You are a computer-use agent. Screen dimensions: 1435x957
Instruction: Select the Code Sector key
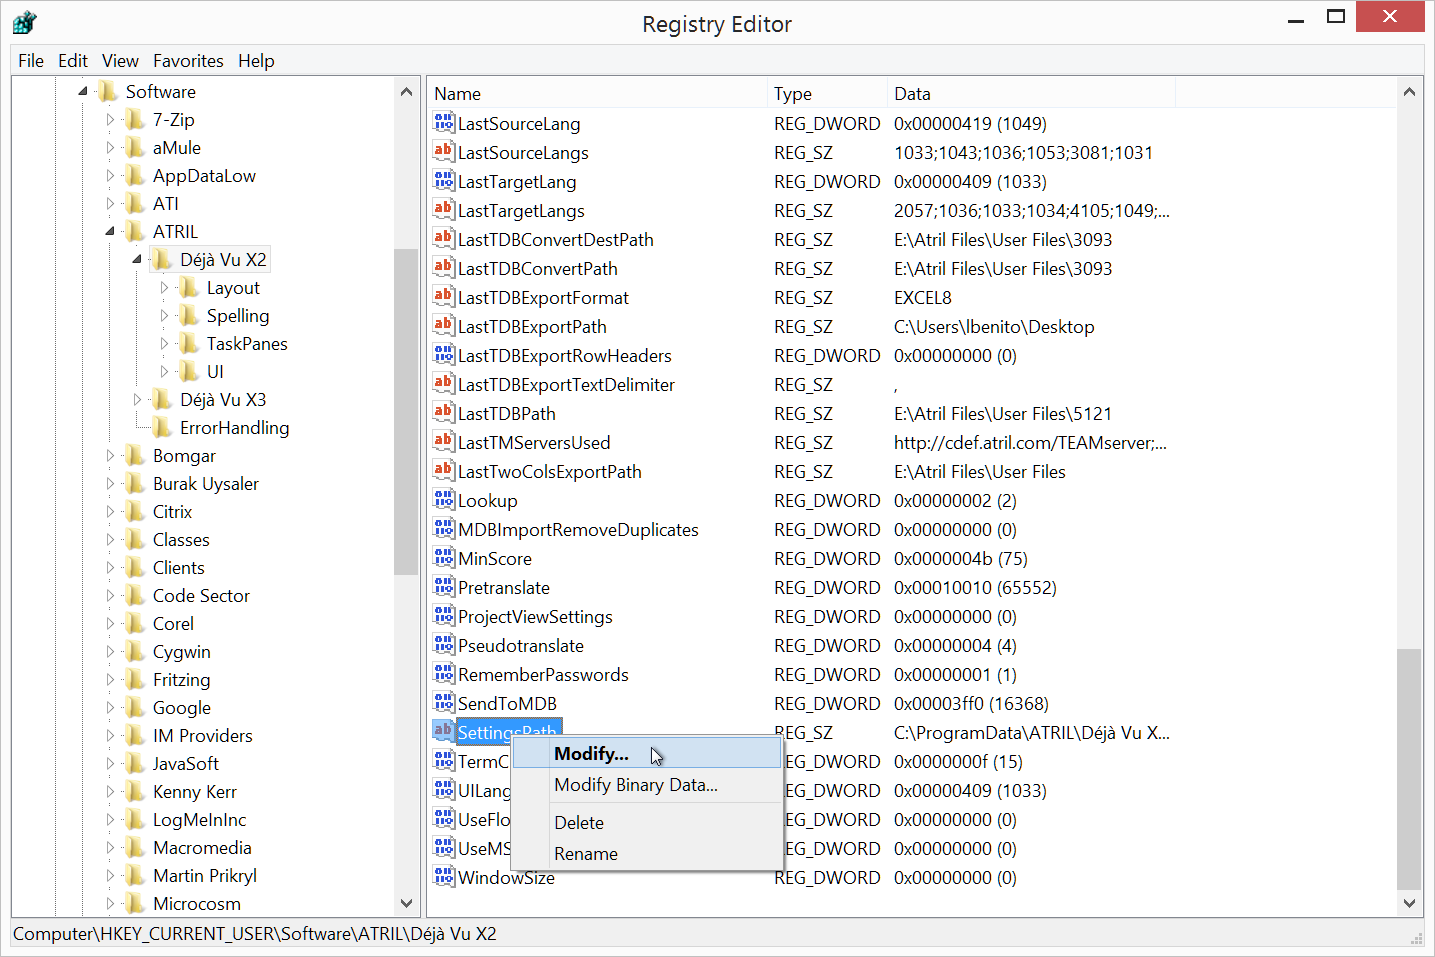(x=201, y=595)
